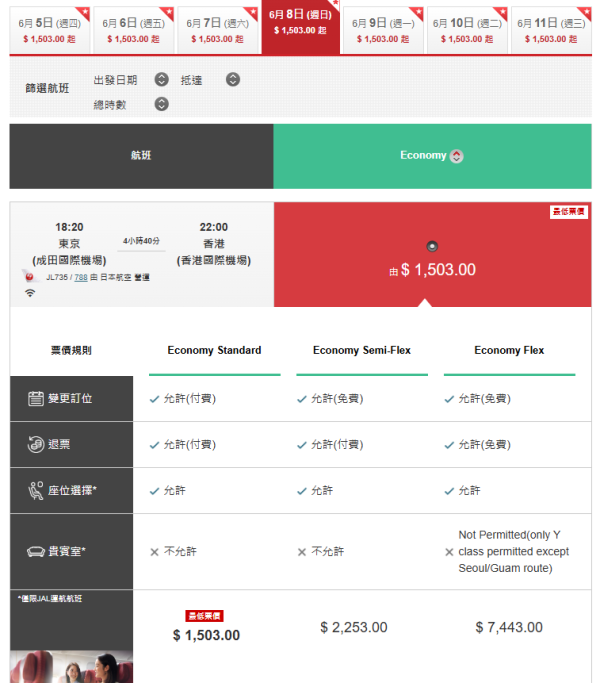Click the Japan Airlines crane logo

point(29,277)
